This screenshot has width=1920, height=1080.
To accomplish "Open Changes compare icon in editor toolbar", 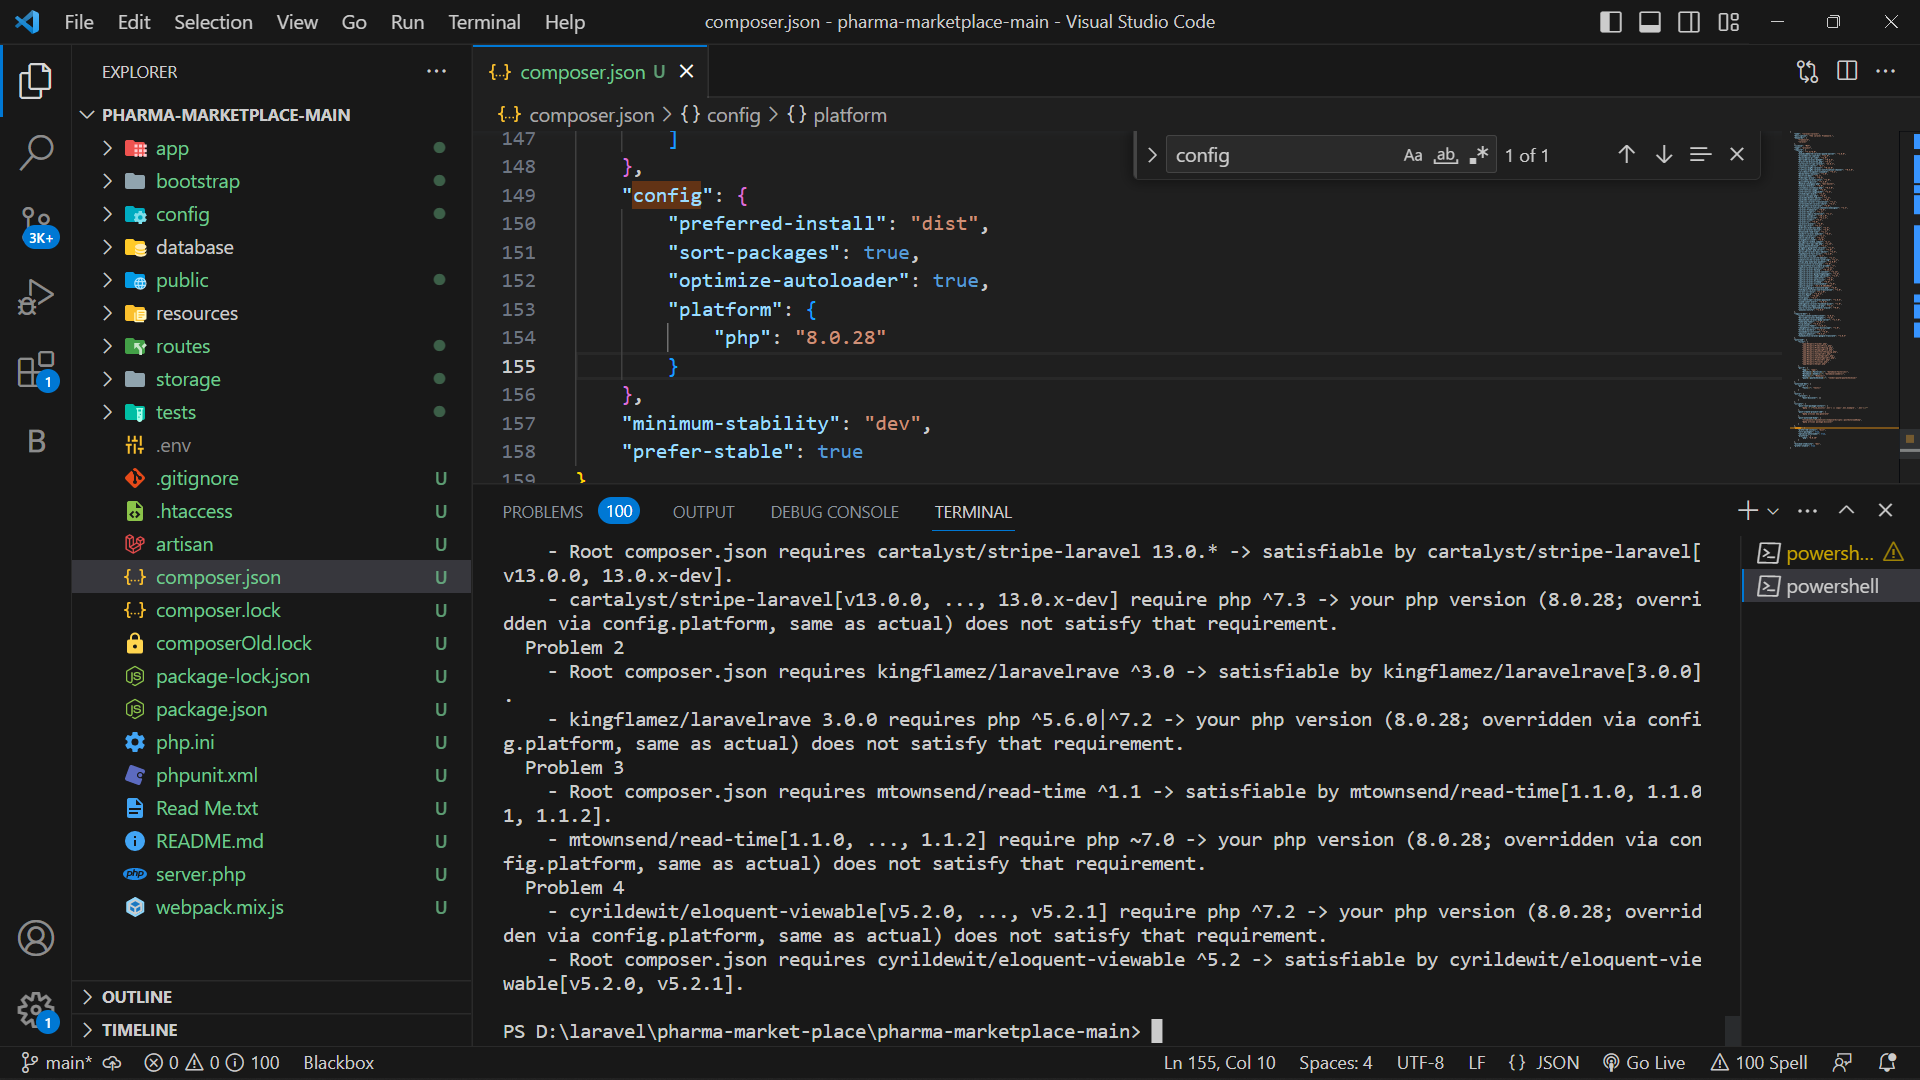I will pyautogui.click(x=1807, y=71).
